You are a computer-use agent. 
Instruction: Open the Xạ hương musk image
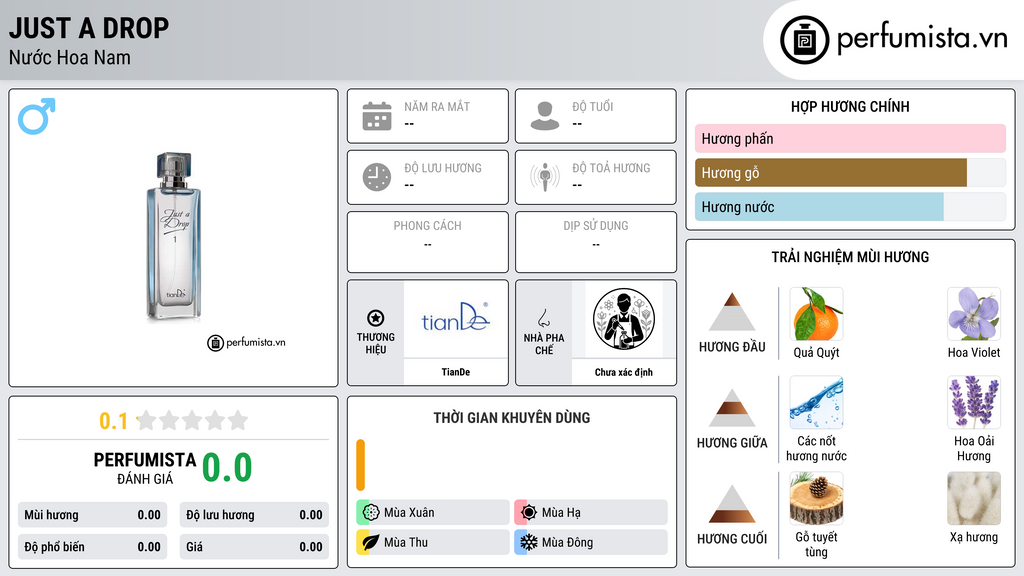click(974, 499)
